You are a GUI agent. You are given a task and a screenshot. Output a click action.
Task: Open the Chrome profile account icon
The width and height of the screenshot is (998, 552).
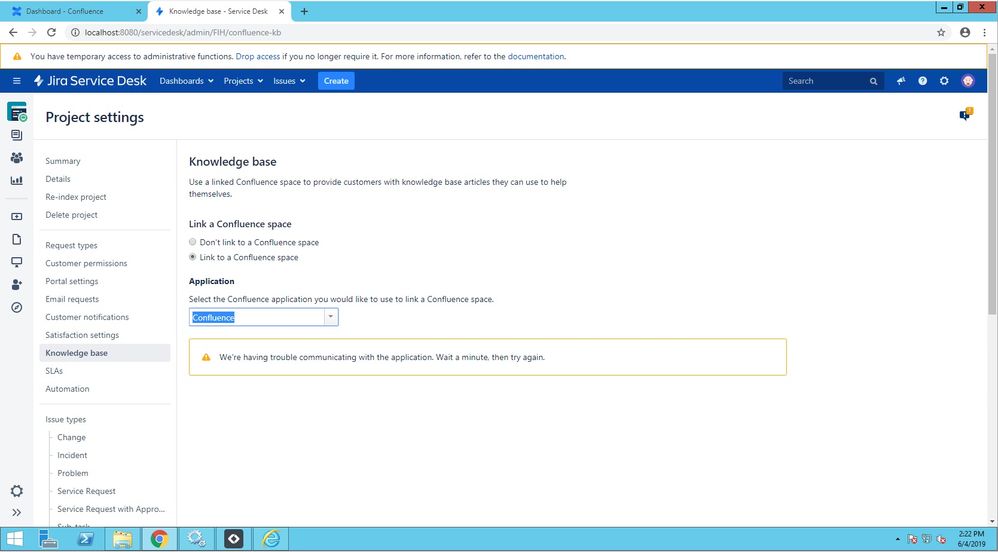point(965,32)
